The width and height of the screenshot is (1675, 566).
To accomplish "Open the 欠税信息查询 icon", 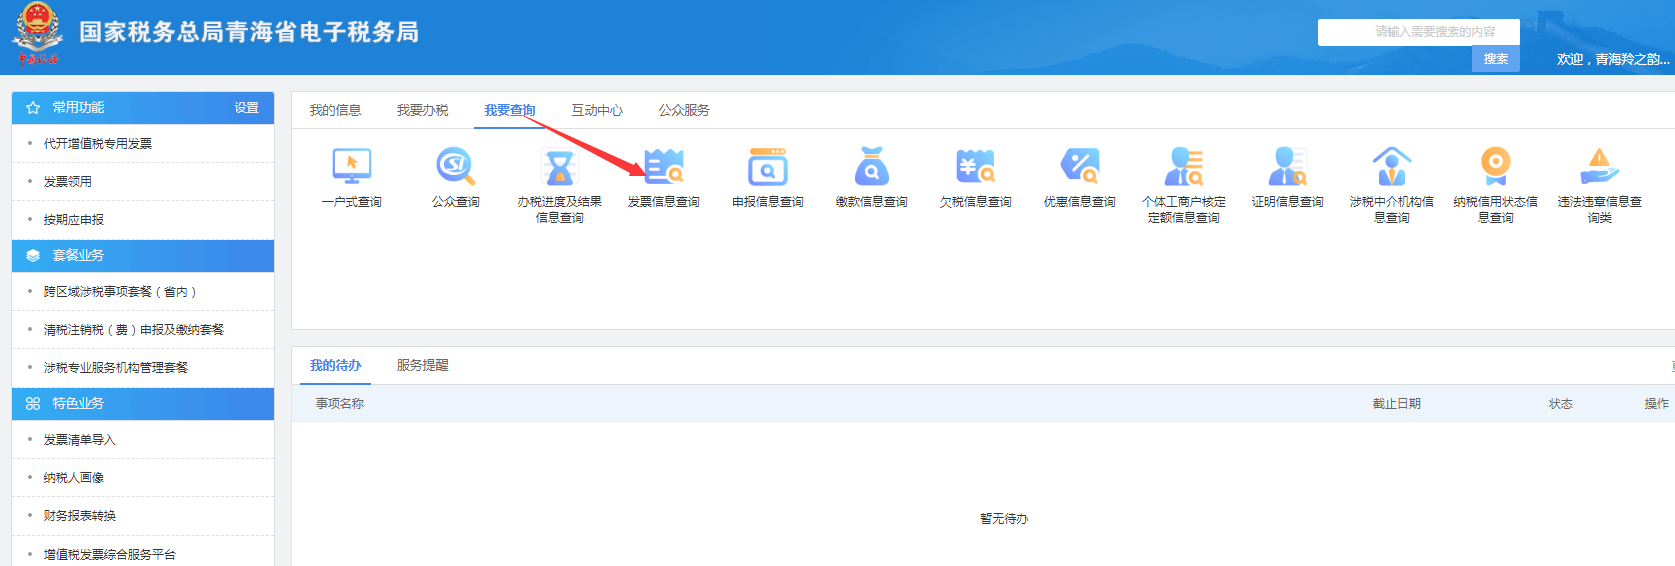I will (976, 166).
